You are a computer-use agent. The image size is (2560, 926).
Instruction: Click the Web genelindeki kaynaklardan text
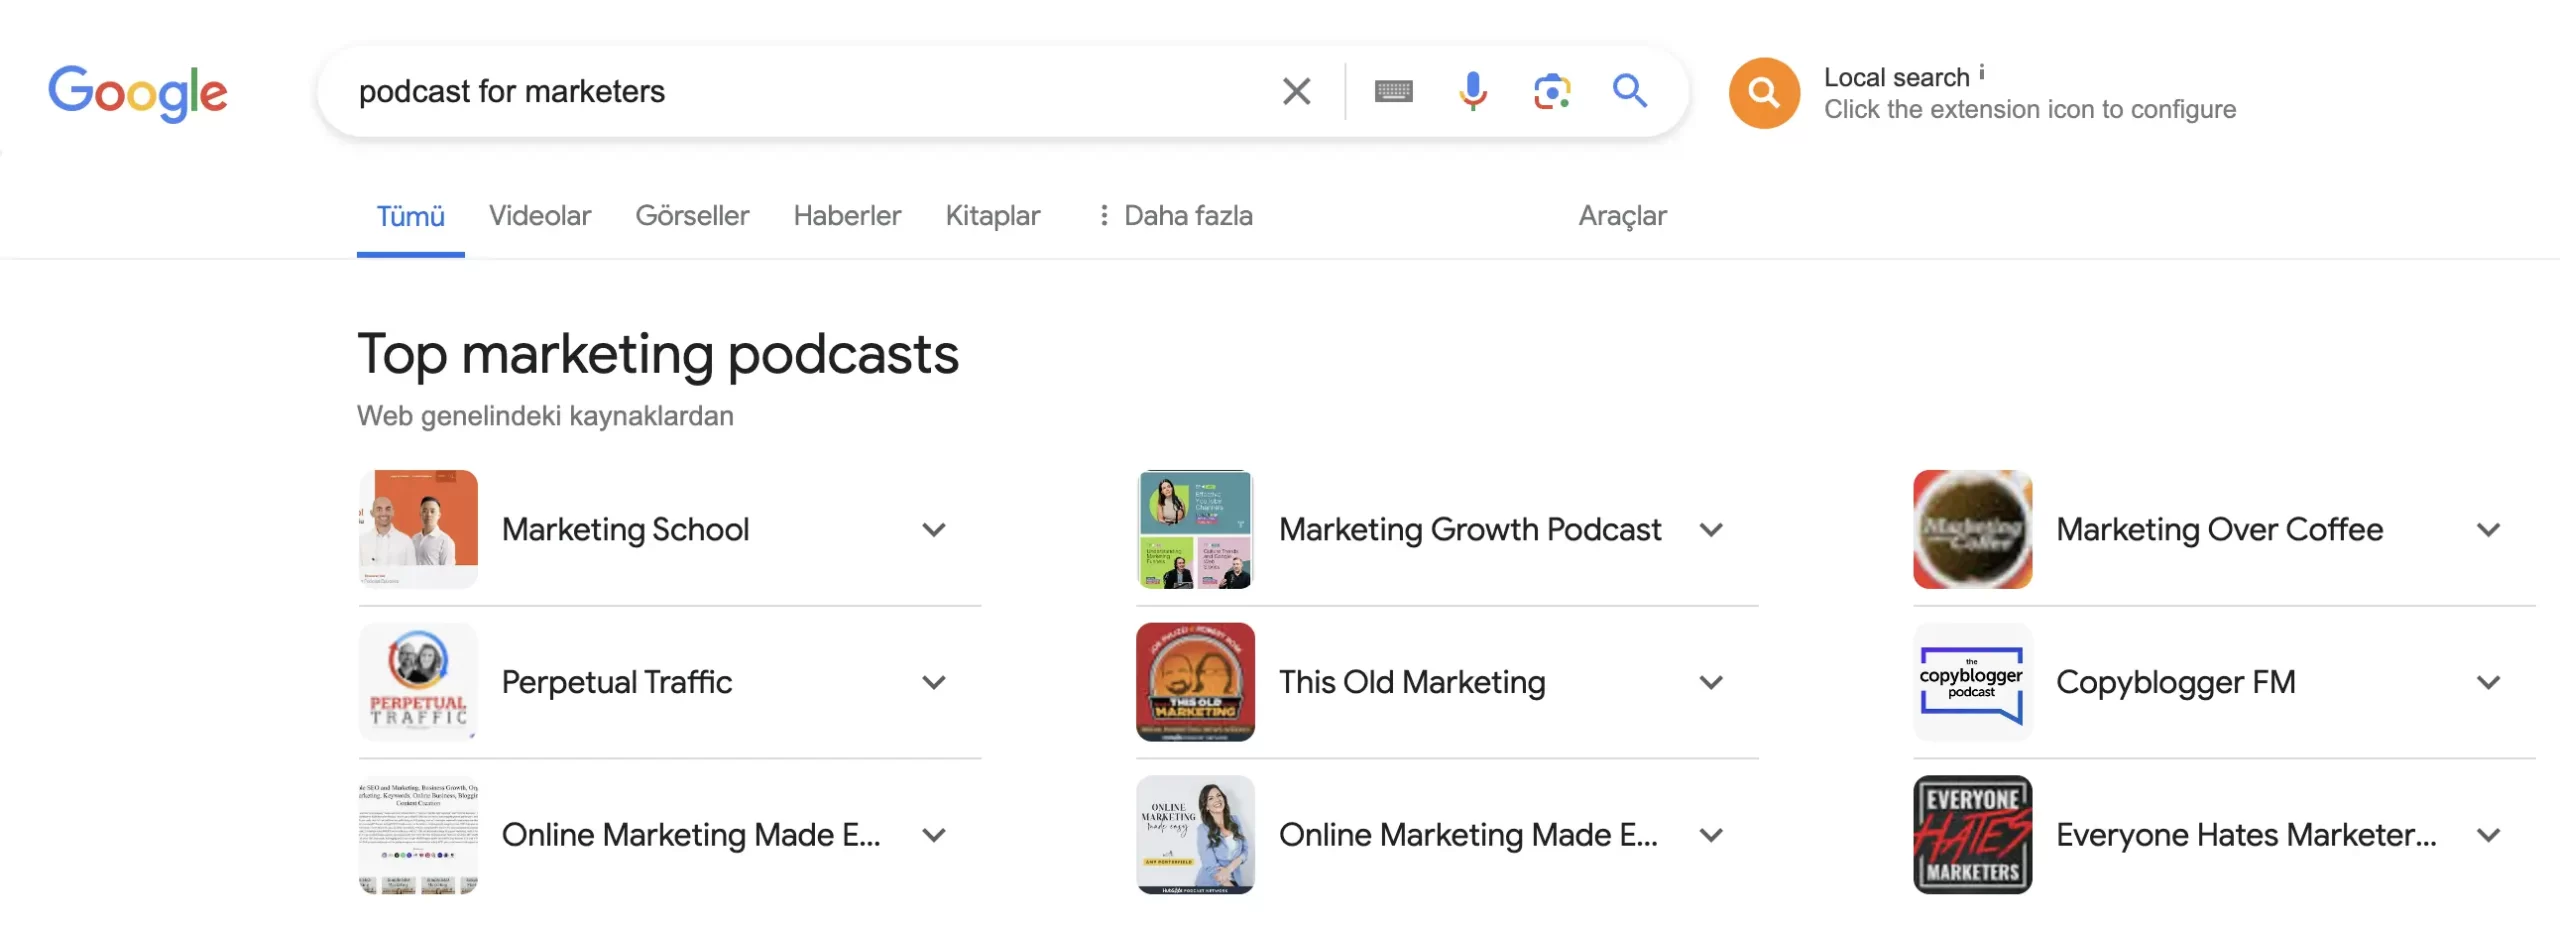pyautogui.click(x=545, y=416)
